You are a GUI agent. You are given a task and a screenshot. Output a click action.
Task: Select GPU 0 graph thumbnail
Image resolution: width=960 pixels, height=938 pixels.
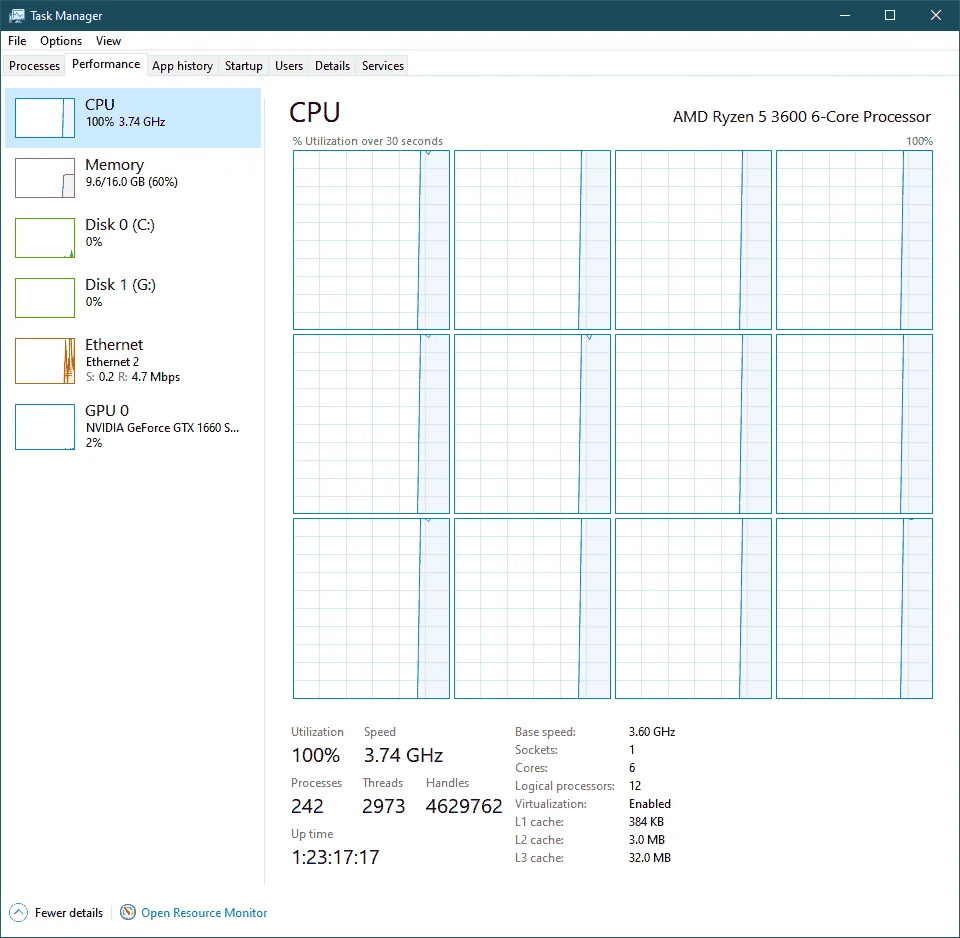45,427
